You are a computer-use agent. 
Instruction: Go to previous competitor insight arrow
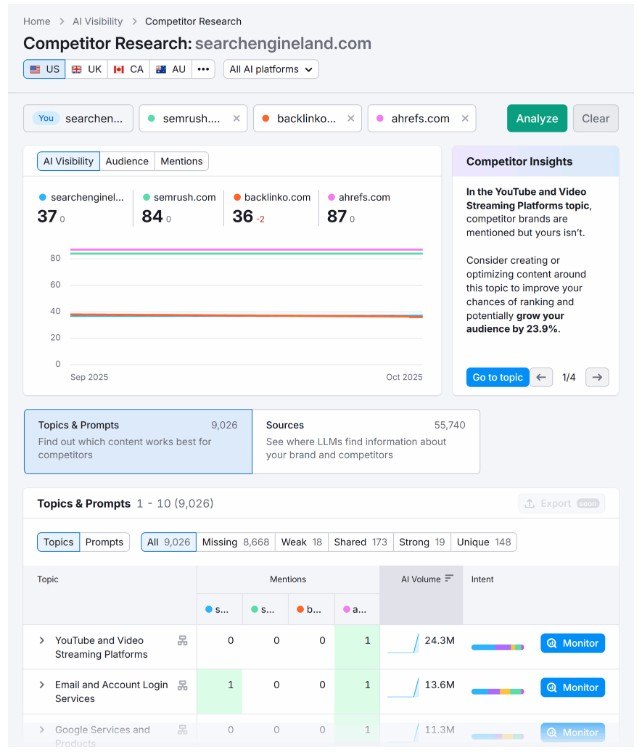(x=541, y=377)
